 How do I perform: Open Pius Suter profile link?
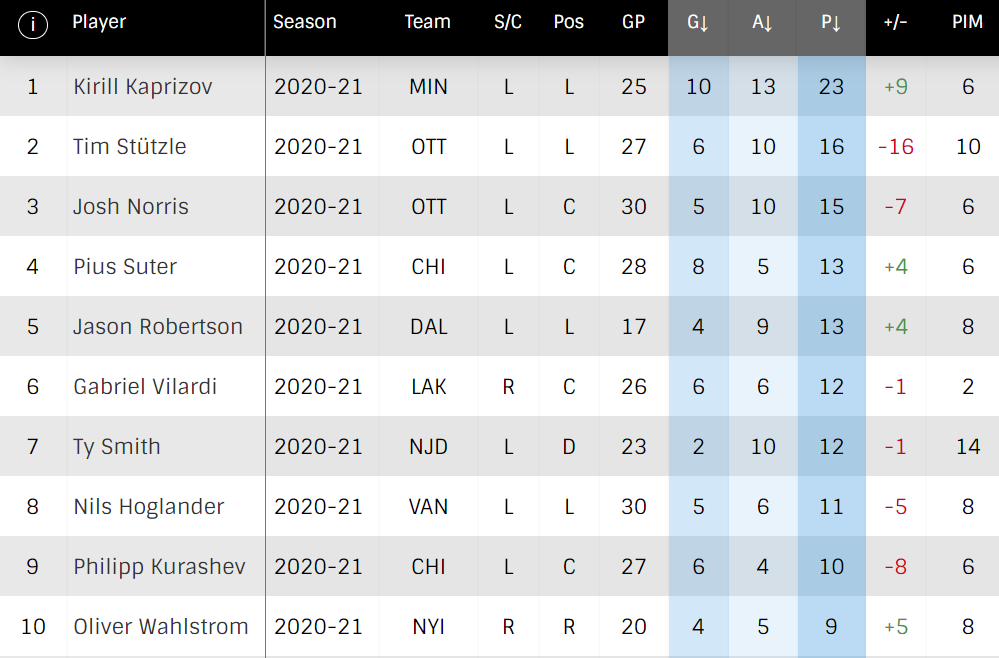click(125, 266)
